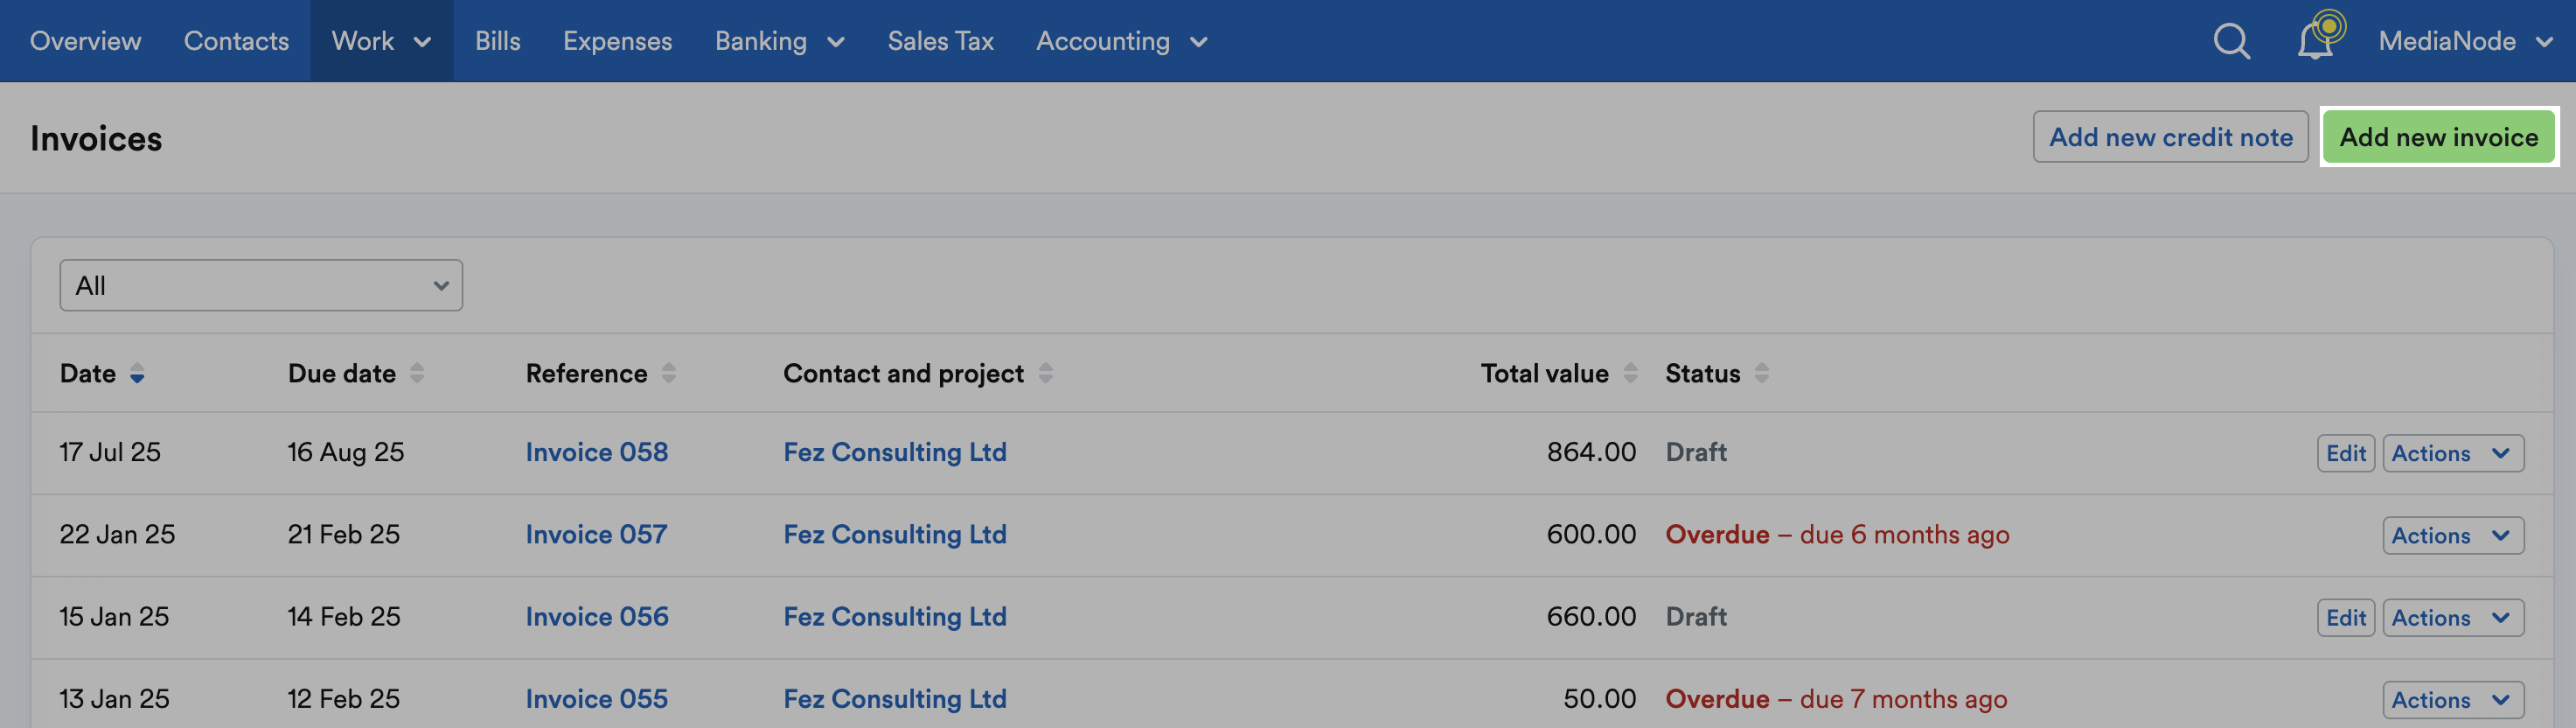Click the 17 Jul 25 date cell
Image resolution: width=2576 pixels, height=728 pixels.
click(x=110, y=452)
